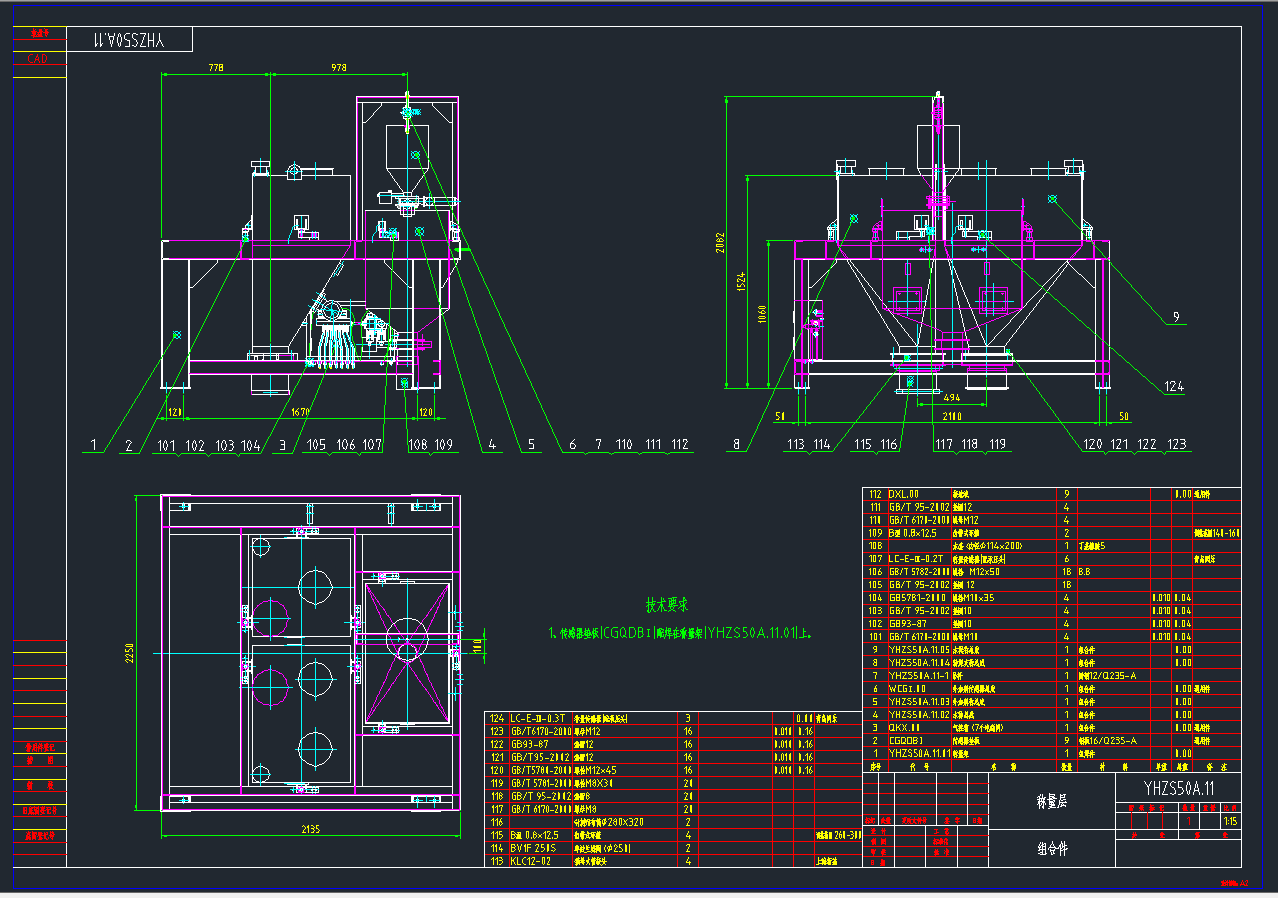Click balloon number 1 under side view

pos(93,444)
